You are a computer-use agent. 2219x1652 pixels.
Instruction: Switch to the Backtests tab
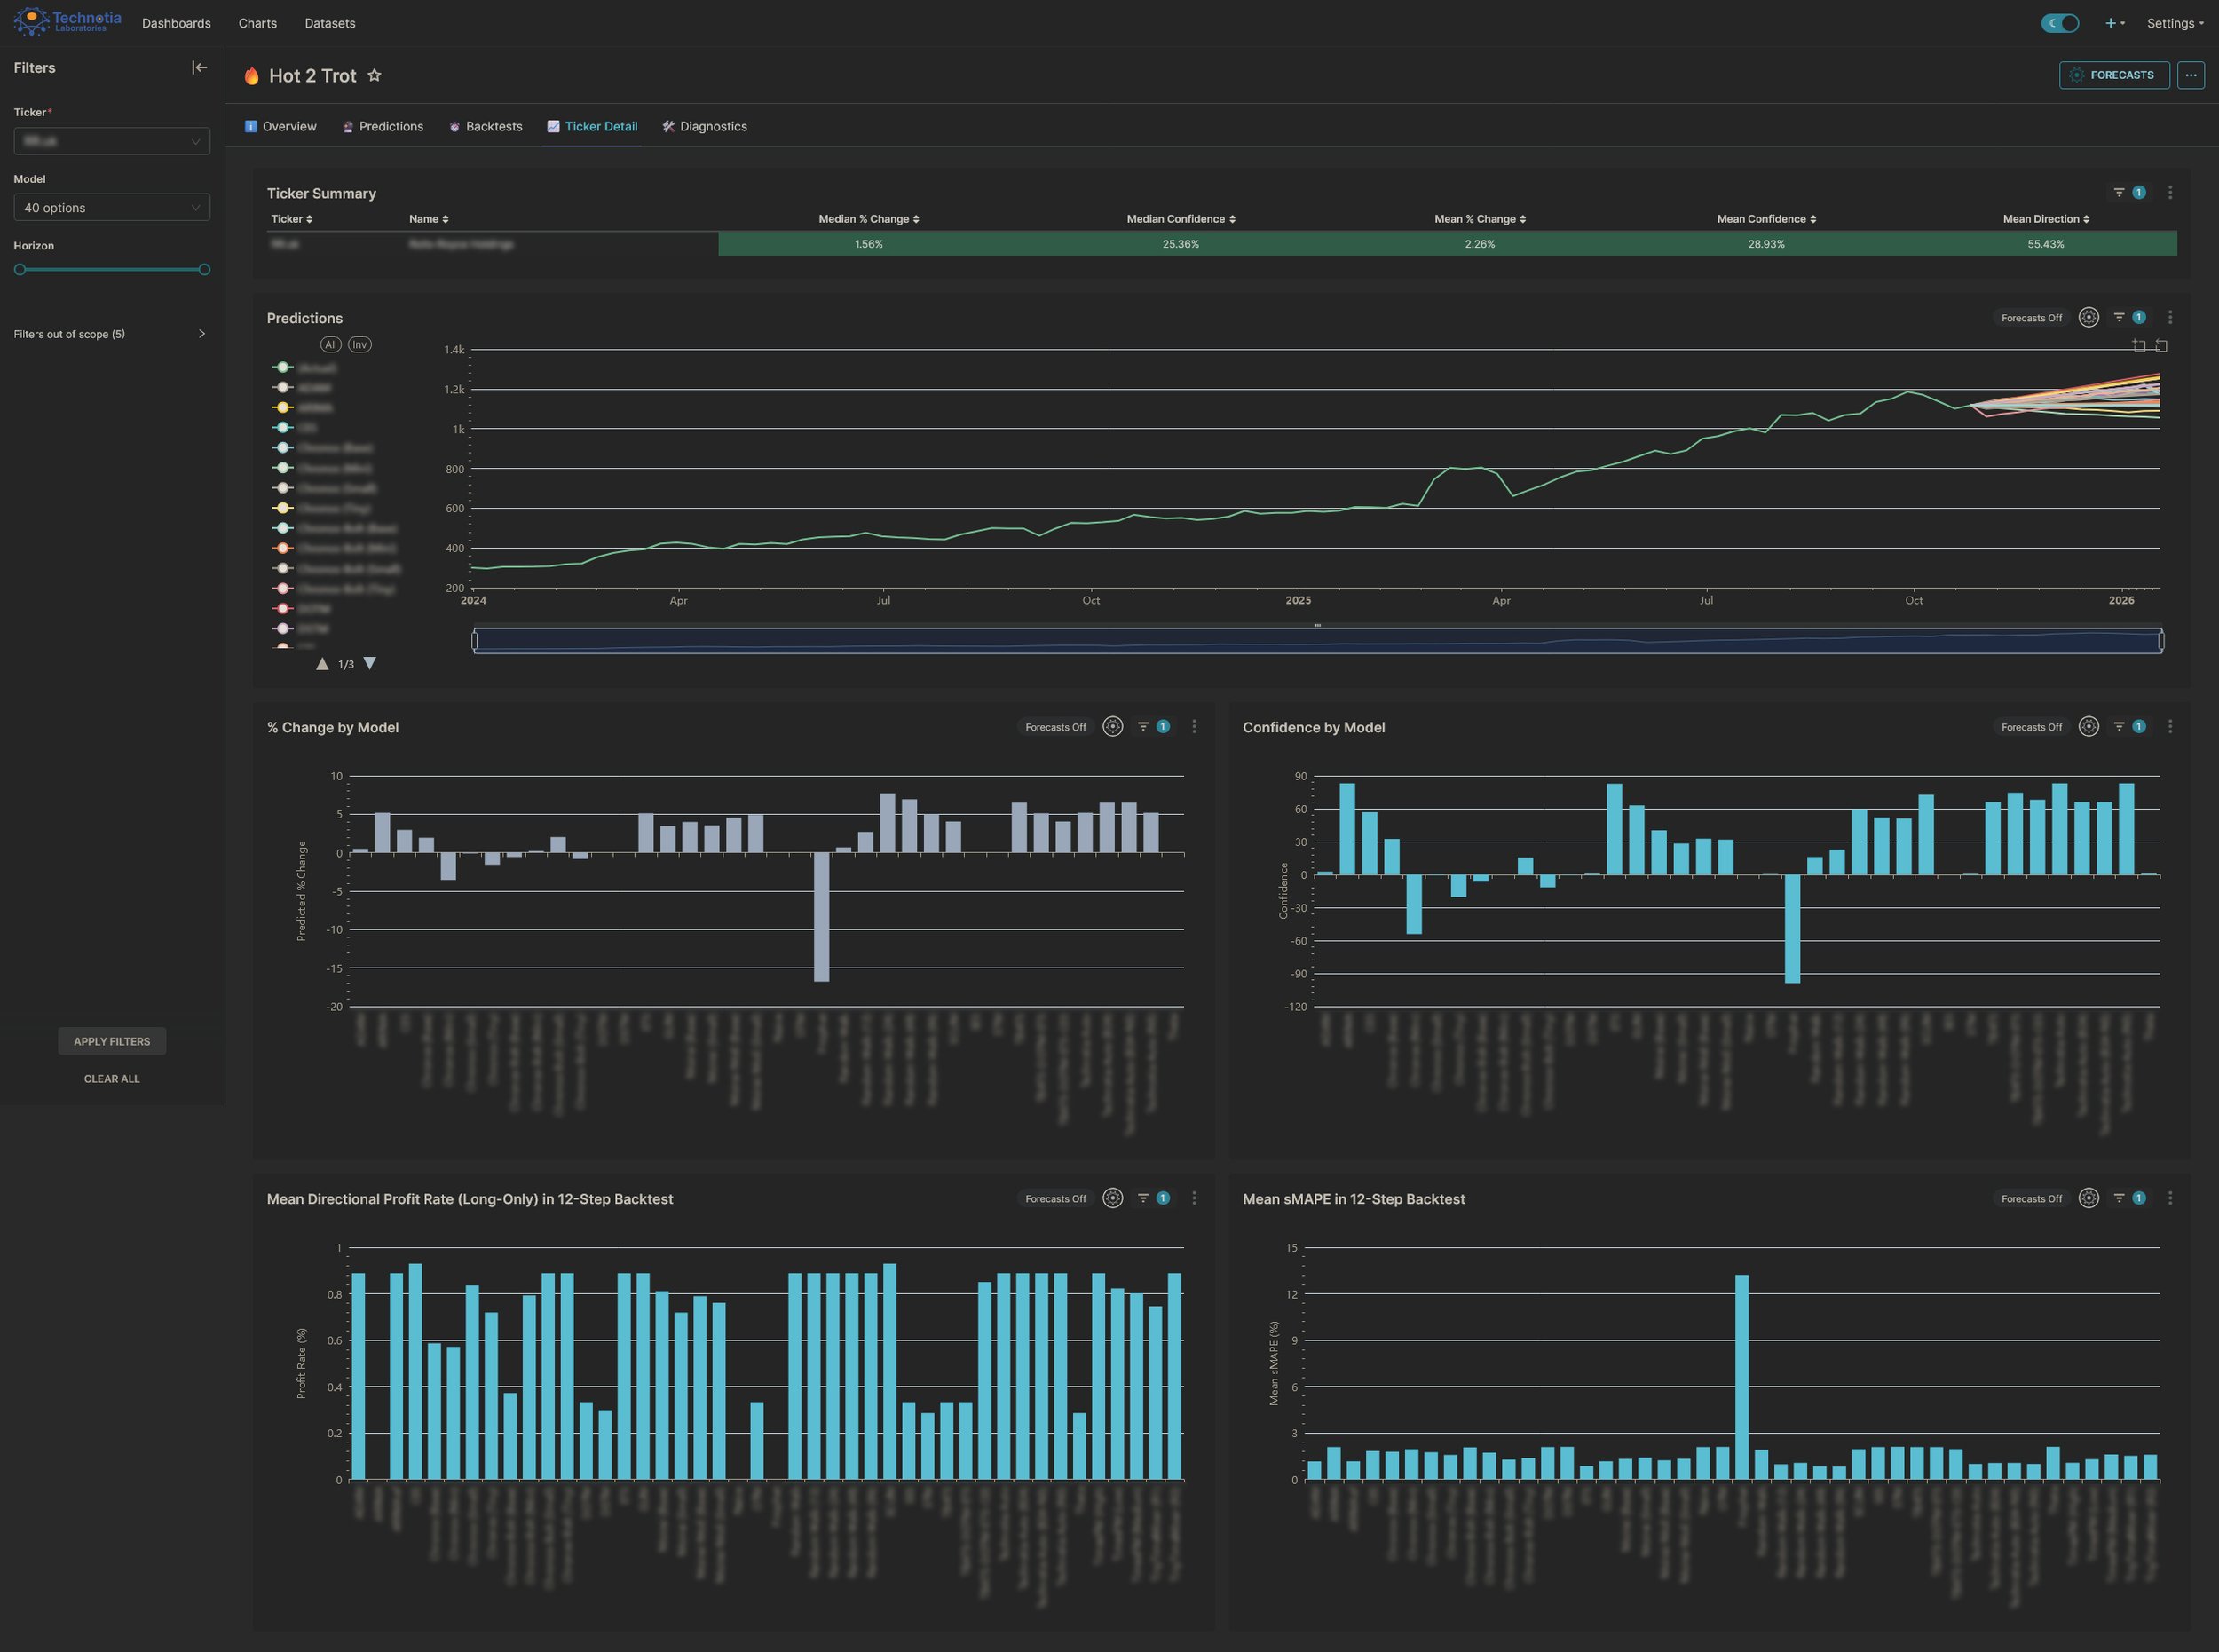485,126
